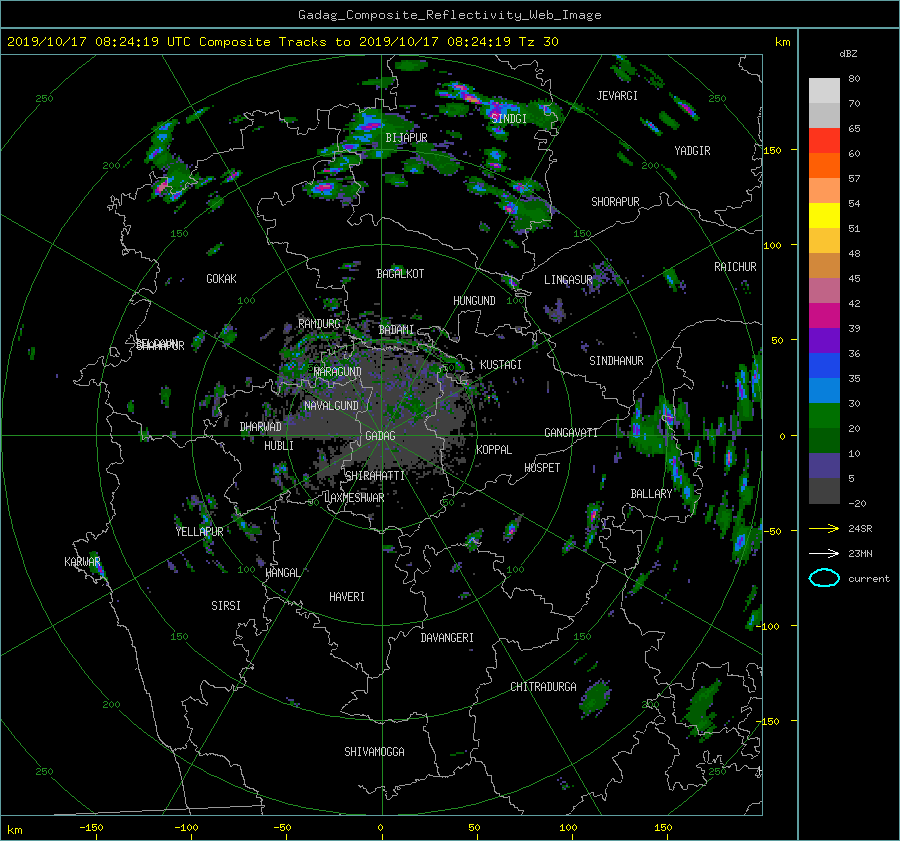Click the dBZ legend heading
The width and height of the screenshot is (900, 841).
click(848, 54)
